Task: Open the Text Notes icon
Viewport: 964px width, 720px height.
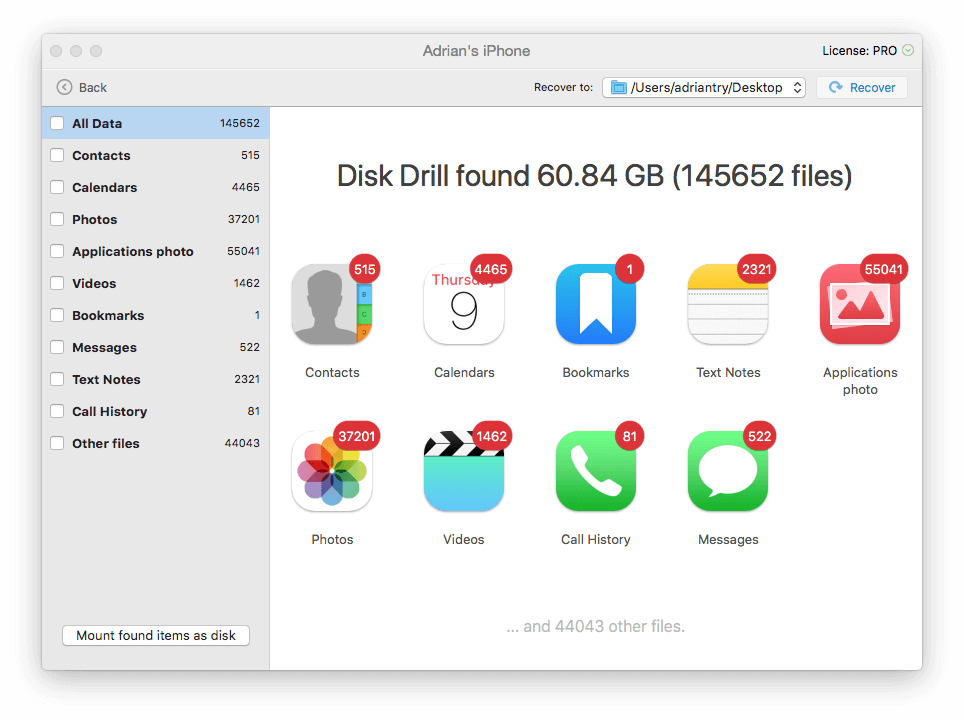Action: point(728,304)
